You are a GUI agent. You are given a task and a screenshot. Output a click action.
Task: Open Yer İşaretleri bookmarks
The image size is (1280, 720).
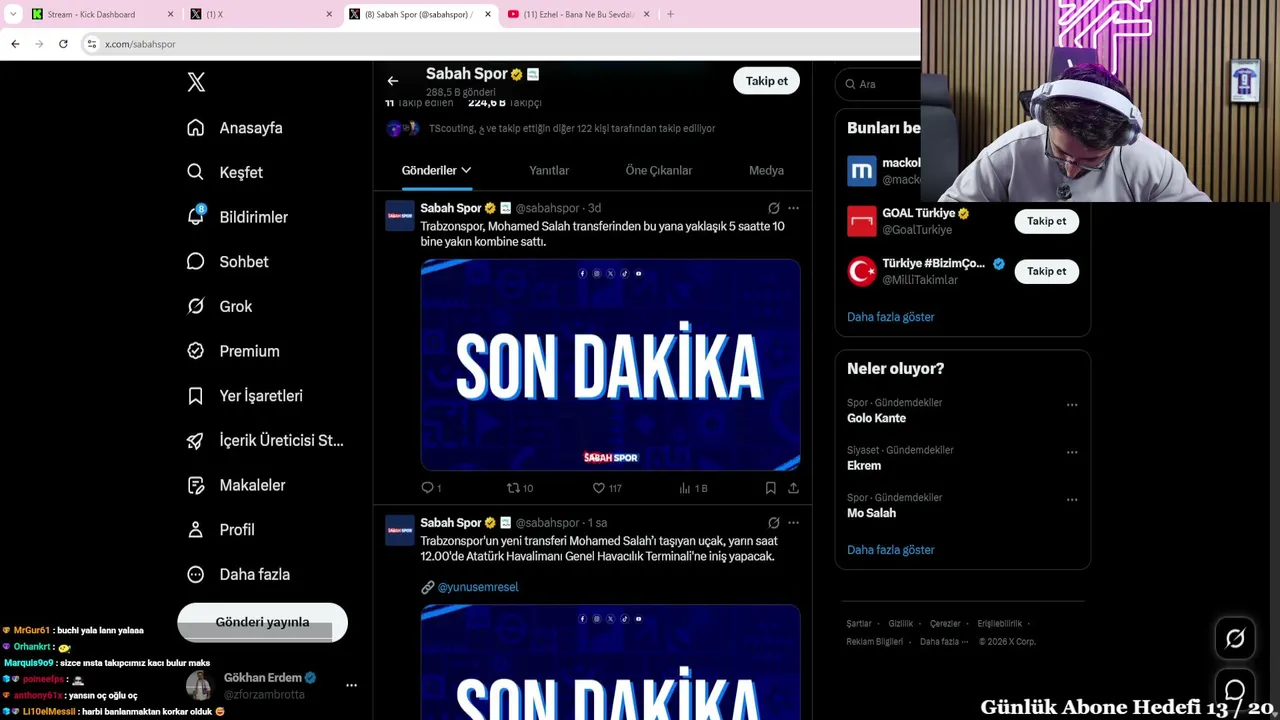[244, 396]
